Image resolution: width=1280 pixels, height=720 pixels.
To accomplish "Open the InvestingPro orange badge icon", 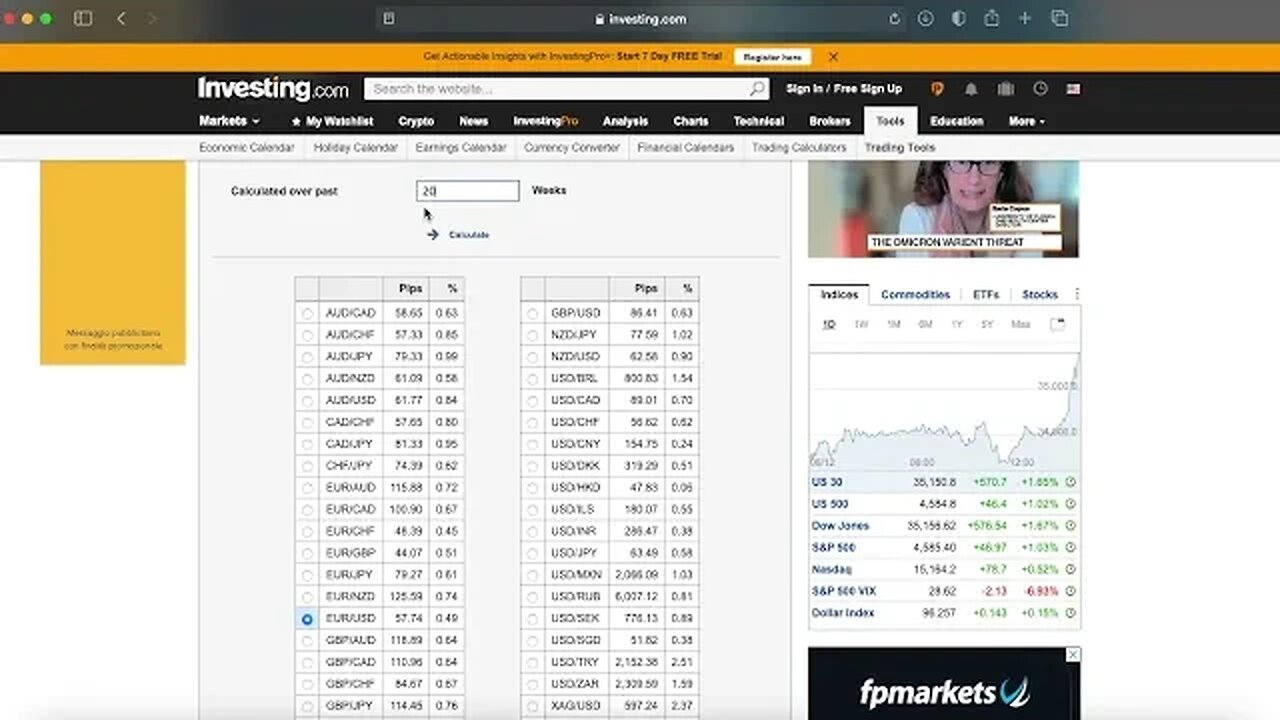I will pyautogui.click(x=937, y=89).
